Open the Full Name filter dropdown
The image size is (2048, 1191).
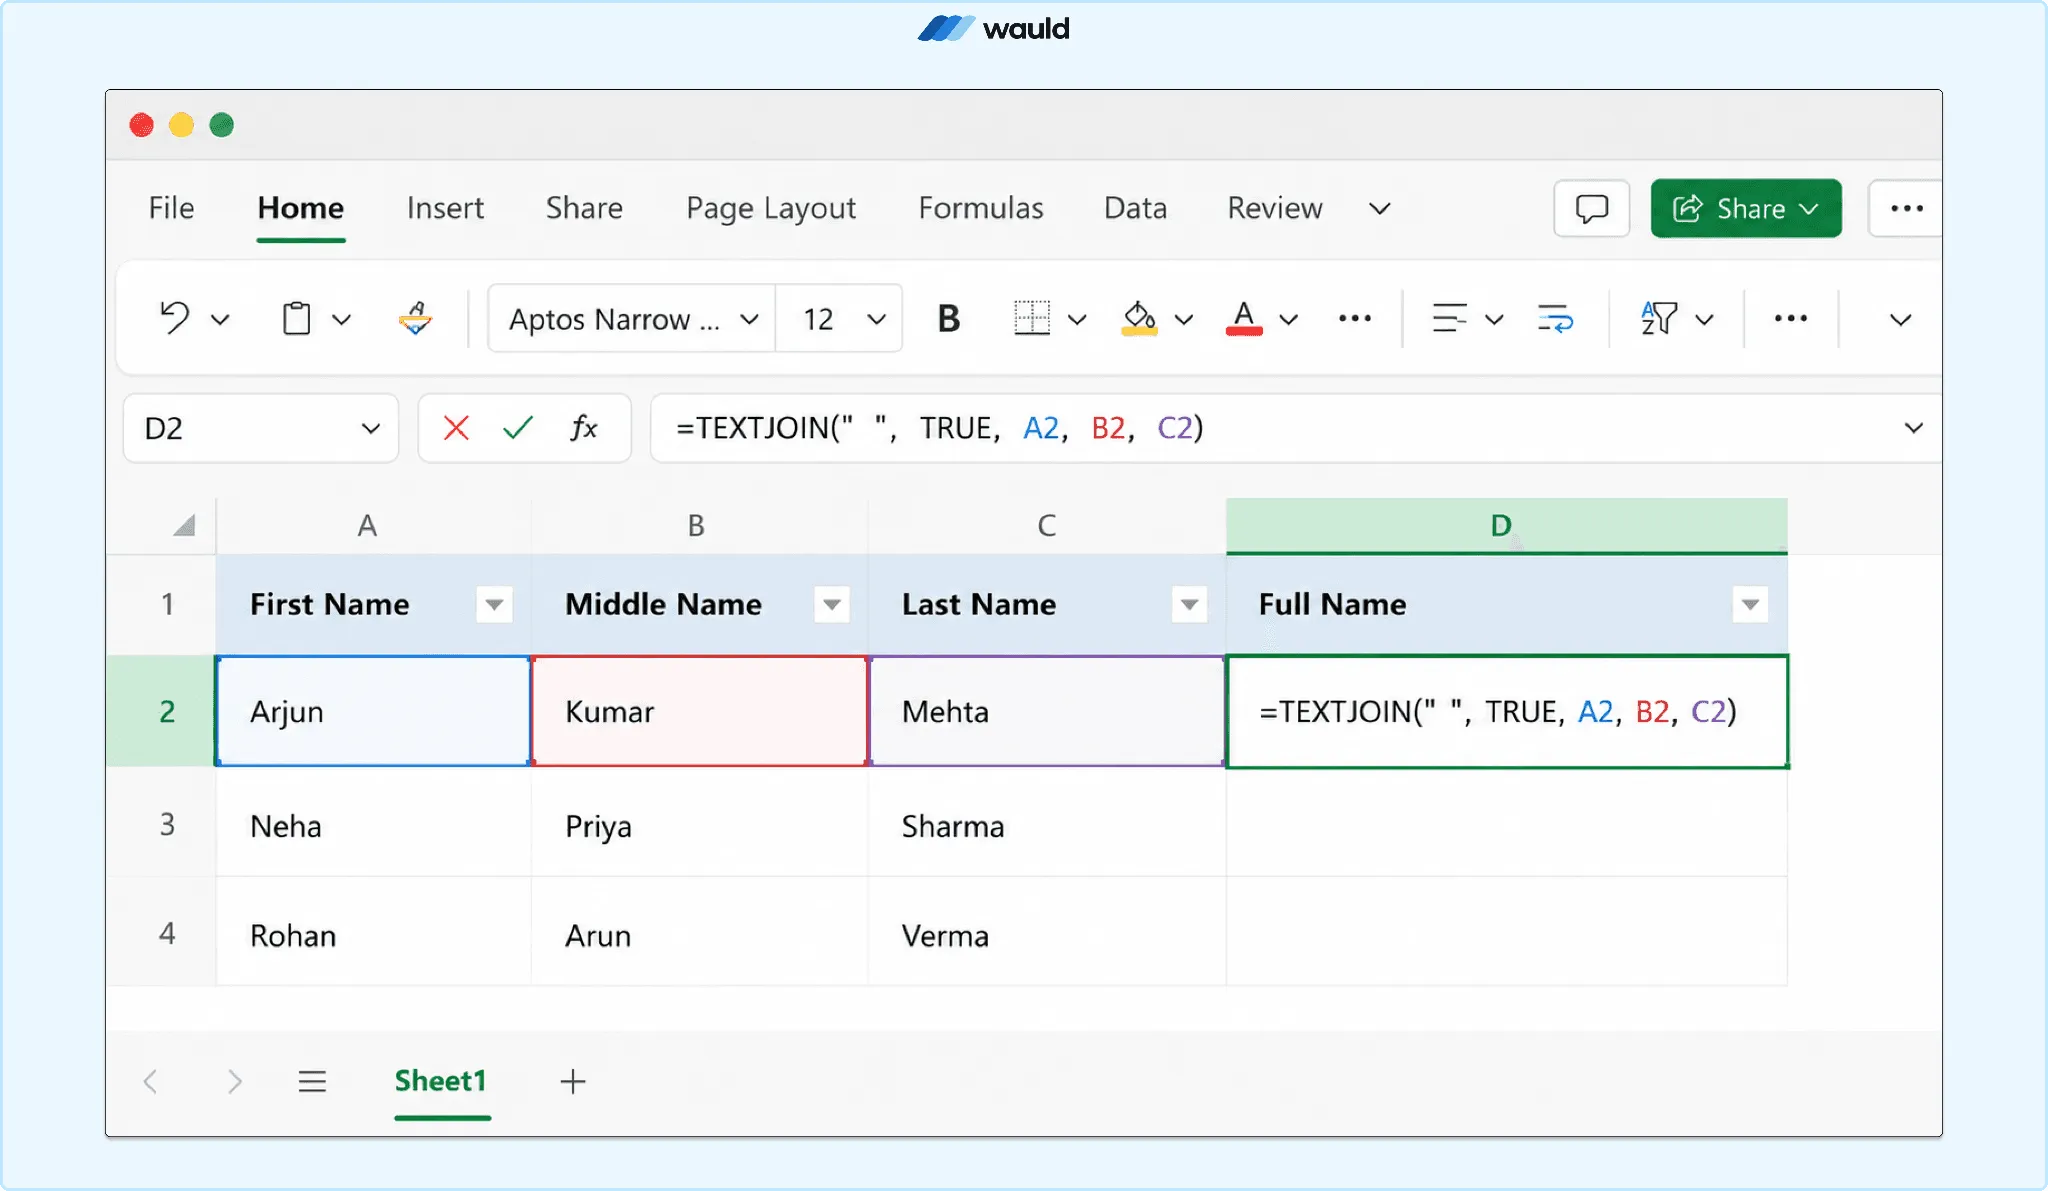pos(1750,604)
